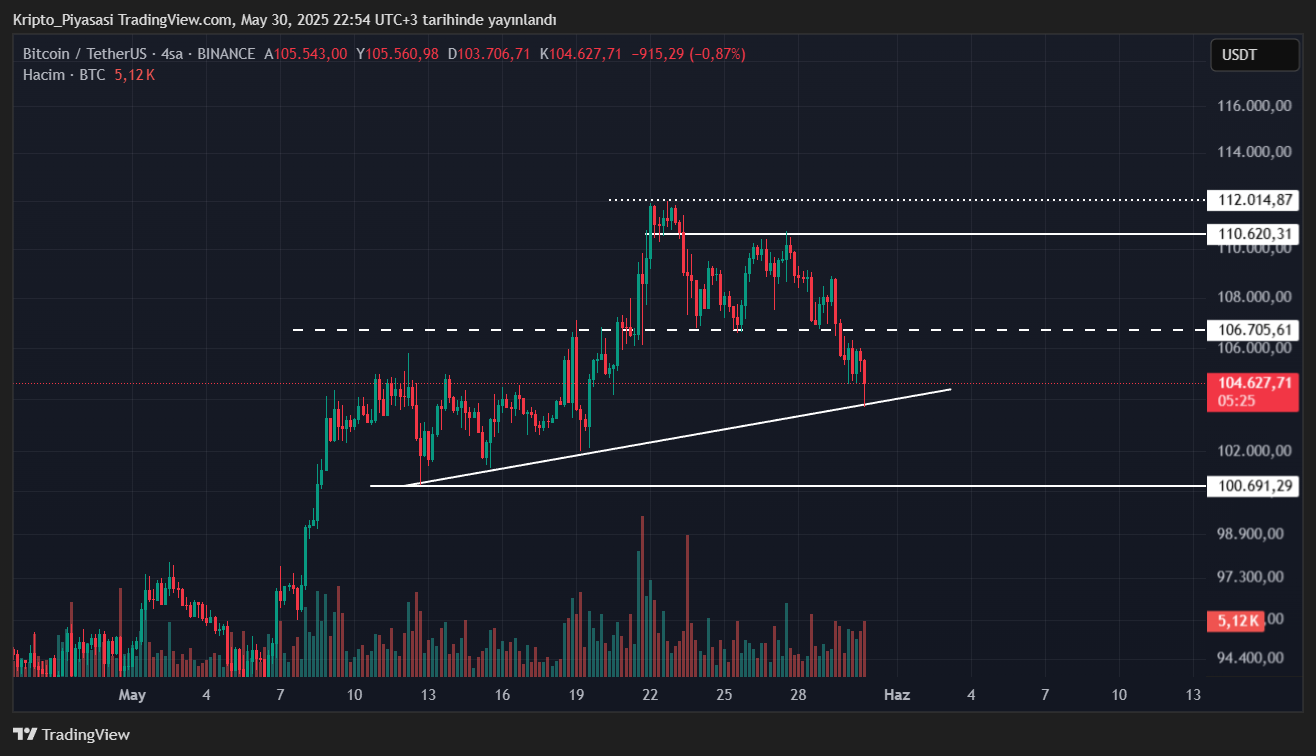The height and width of the screenshot is (756, 1316).
Task: Click the high value Y105.560,98
Action: 398,54
